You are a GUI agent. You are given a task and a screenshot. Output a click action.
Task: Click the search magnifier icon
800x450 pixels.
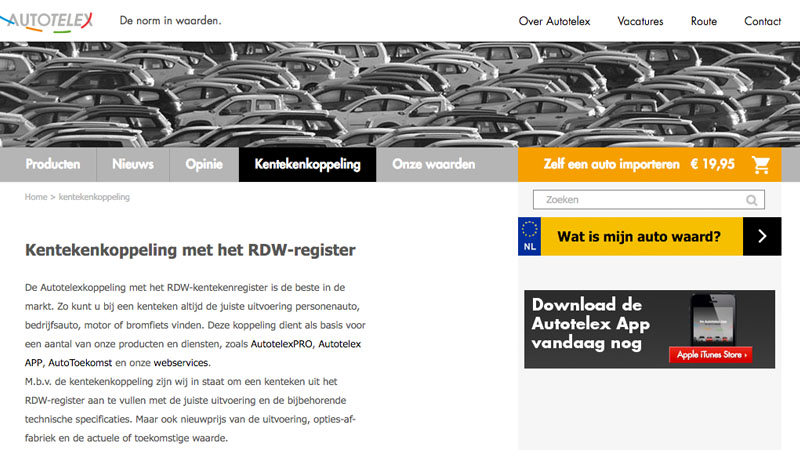(752, 200)
